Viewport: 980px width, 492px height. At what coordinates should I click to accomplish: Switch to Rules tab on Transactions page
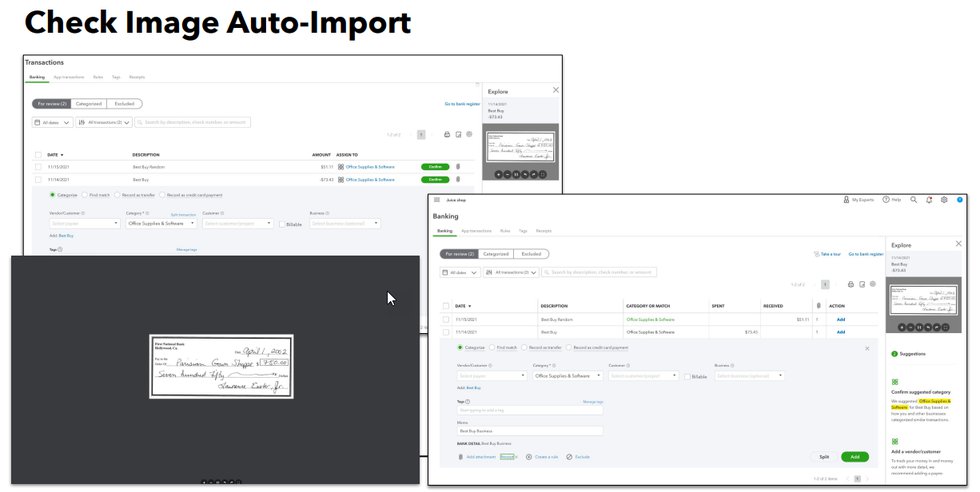[98, 76]
